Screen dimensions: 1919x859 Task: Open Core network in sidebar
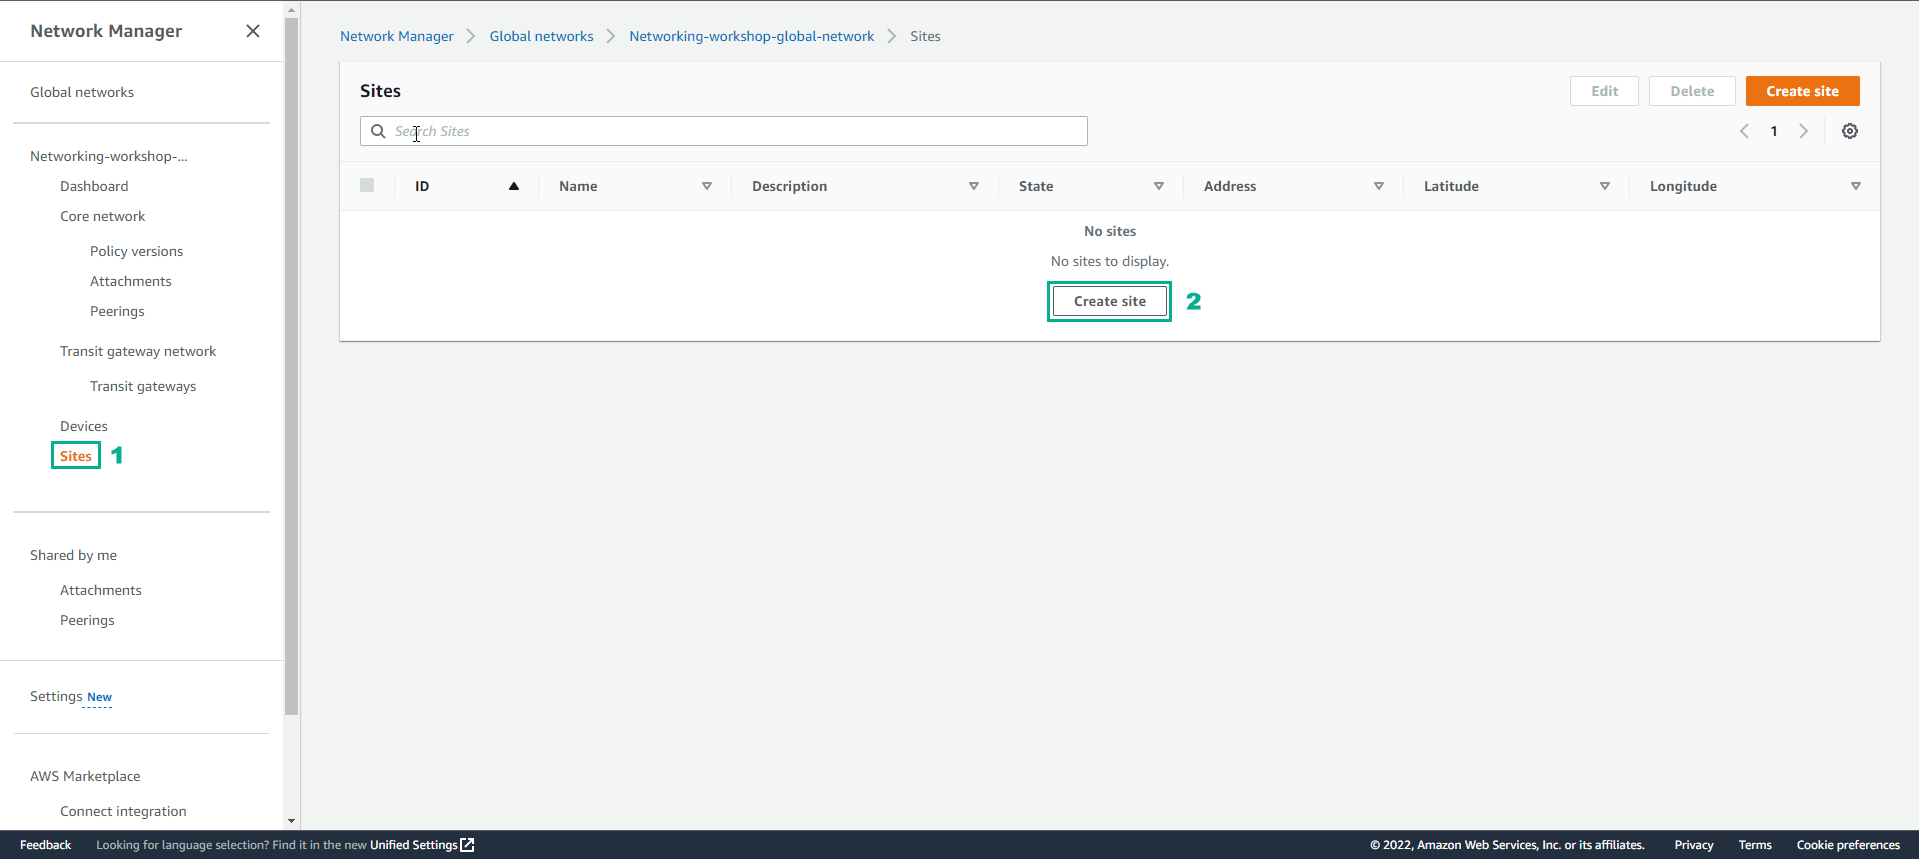coord(102,216)
